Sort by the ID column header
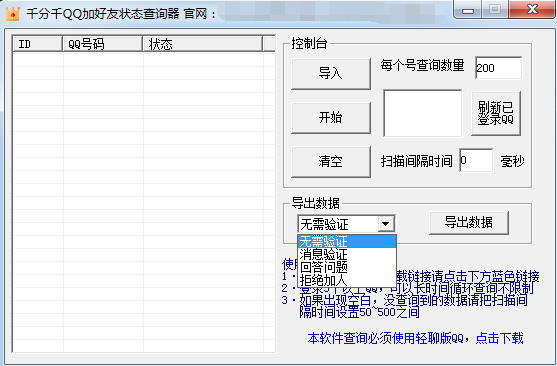Image resolution: width=557 pixels, height=366 pixels. click(x=38, y=44)
